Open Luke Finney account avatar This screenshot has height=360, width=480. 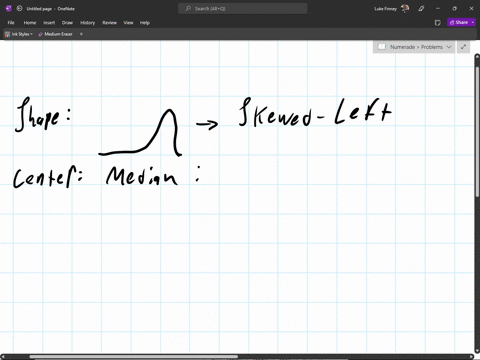coord(405,9)
